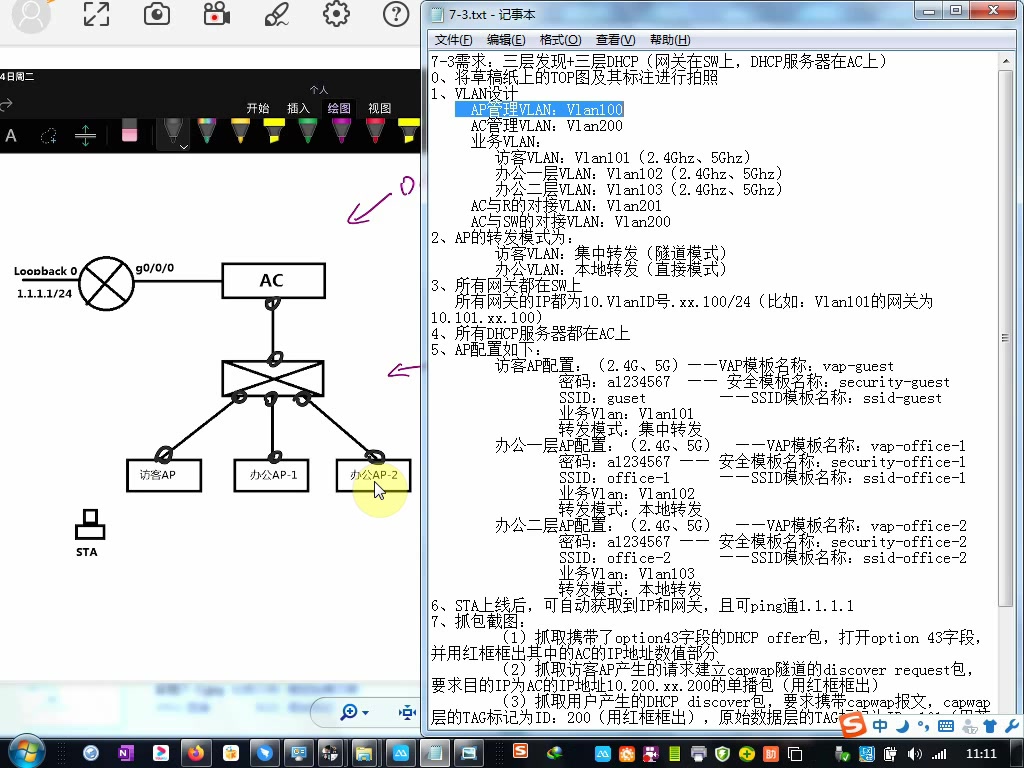Switch to the 视图 tab
The width and height of the screenshot is (1024, 768).
(x=378, y=107)
